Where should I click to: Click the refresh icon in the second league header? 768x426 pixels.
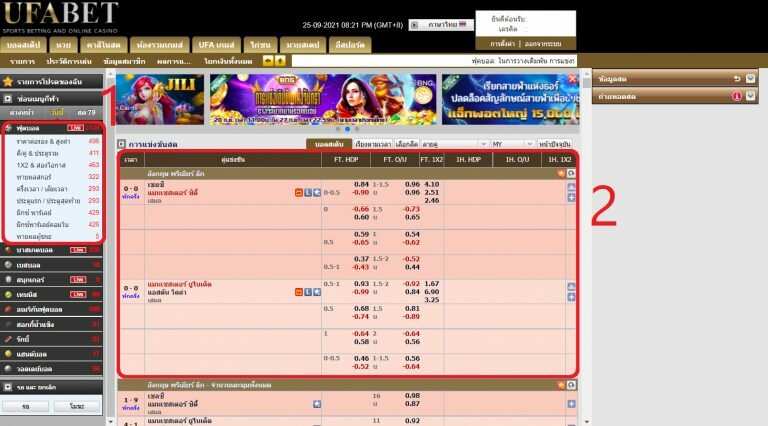pos(571,385)
